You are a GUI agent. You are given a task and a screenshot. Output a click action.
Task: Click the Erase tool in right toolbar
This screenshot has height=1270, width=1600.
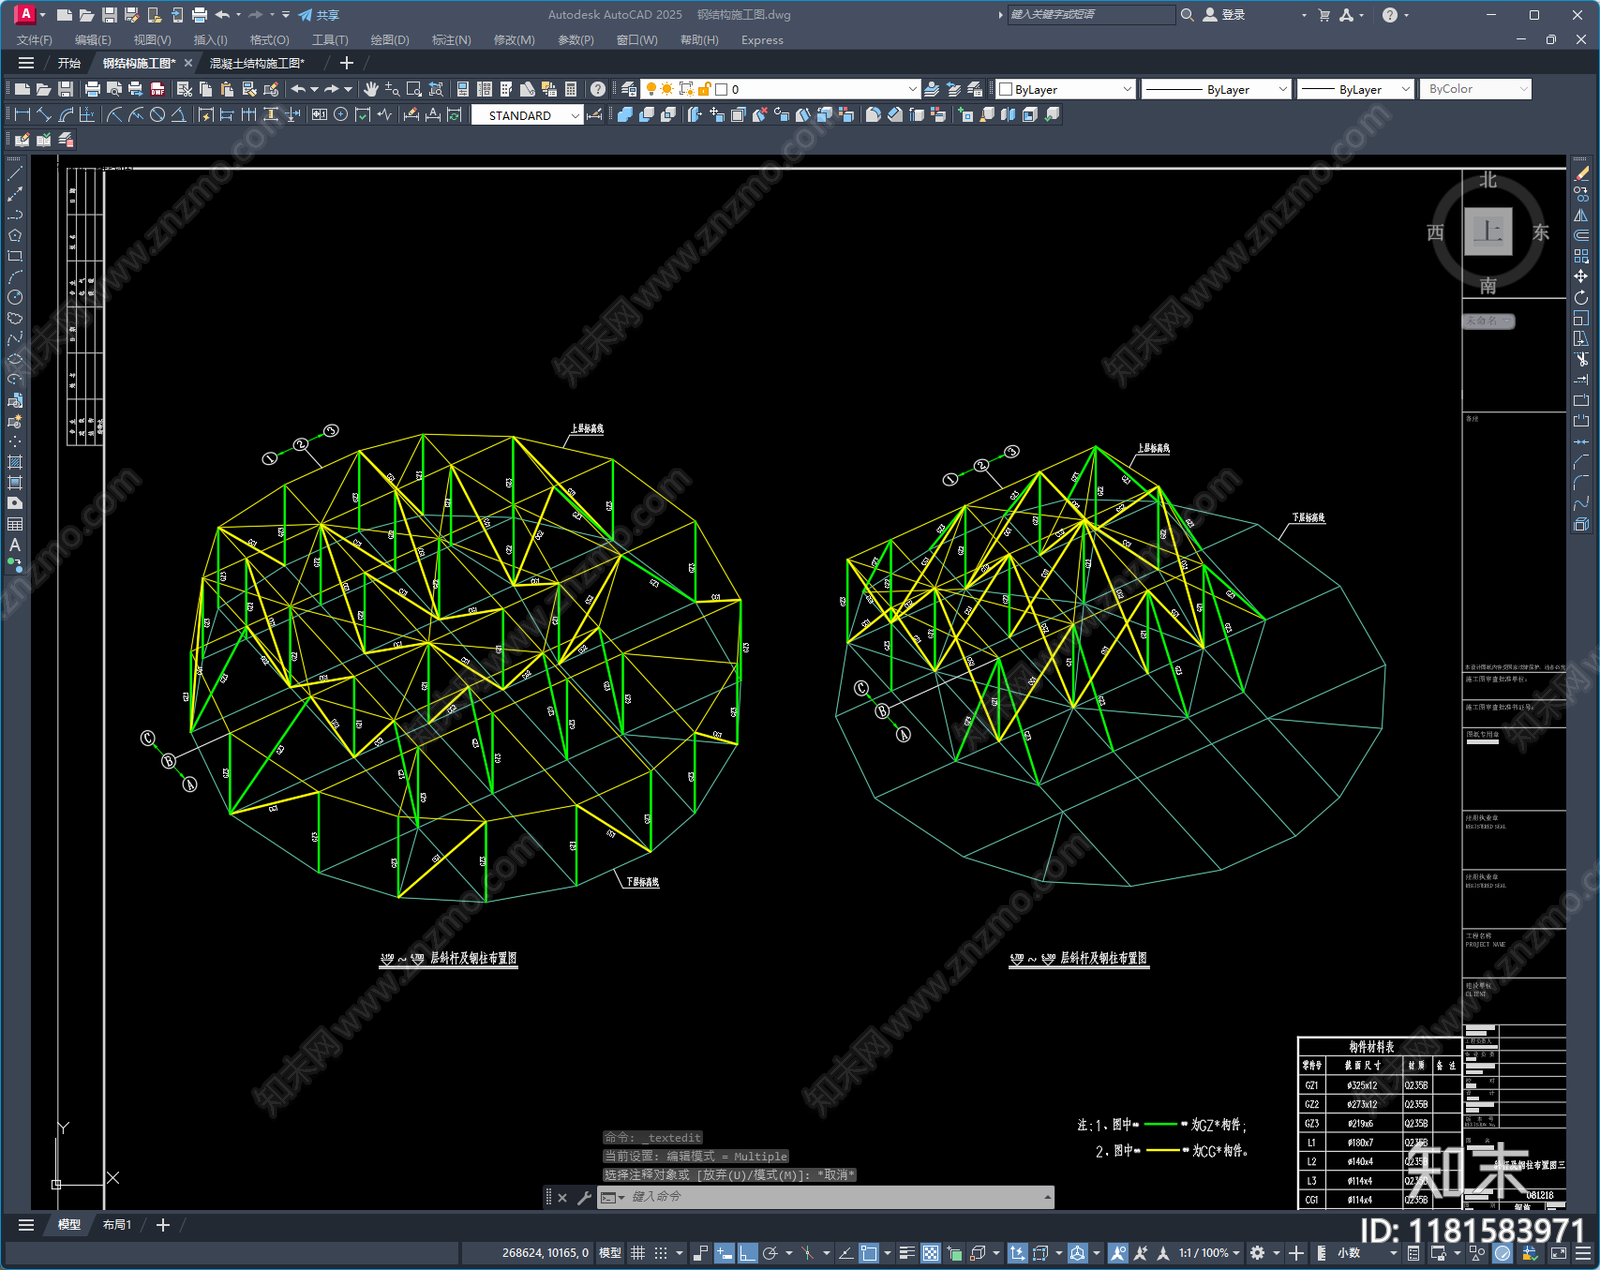coord(1581,174)
